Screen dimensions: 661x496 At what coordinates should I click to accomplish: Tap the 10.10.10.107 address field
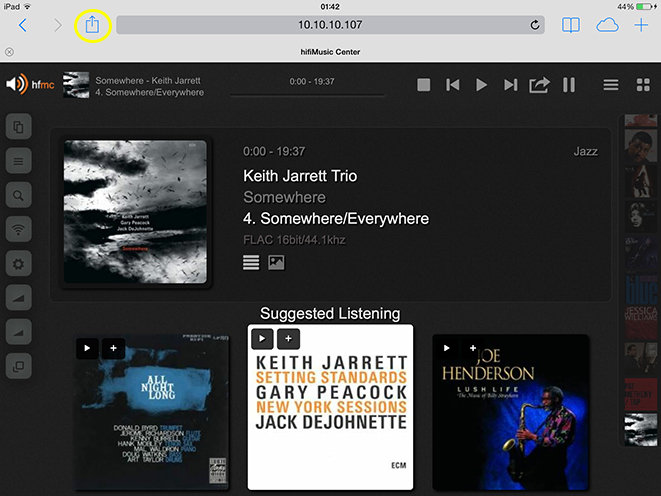click(x=330, y=25)
